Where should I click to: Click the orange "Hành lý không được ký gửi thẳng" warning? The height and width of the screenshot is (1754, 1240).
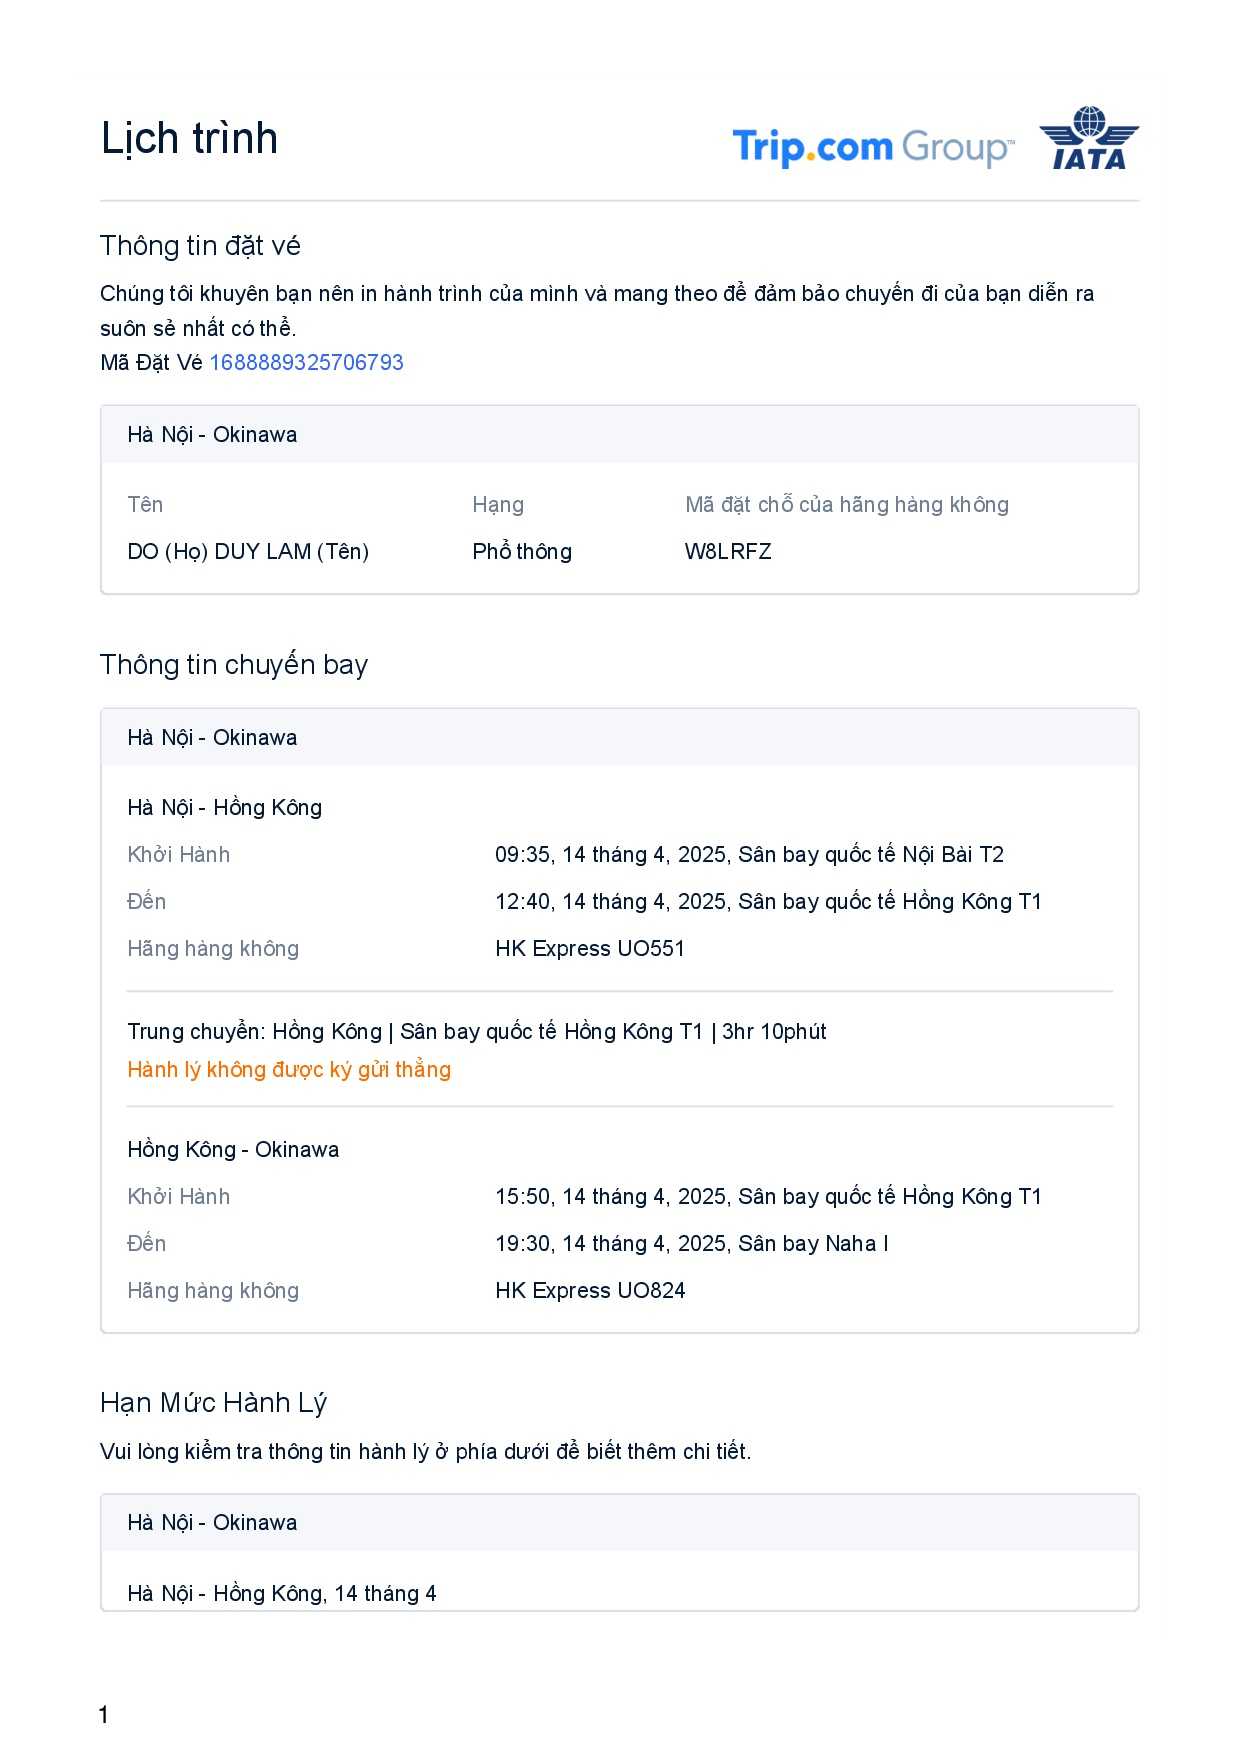pos(289,1070)
